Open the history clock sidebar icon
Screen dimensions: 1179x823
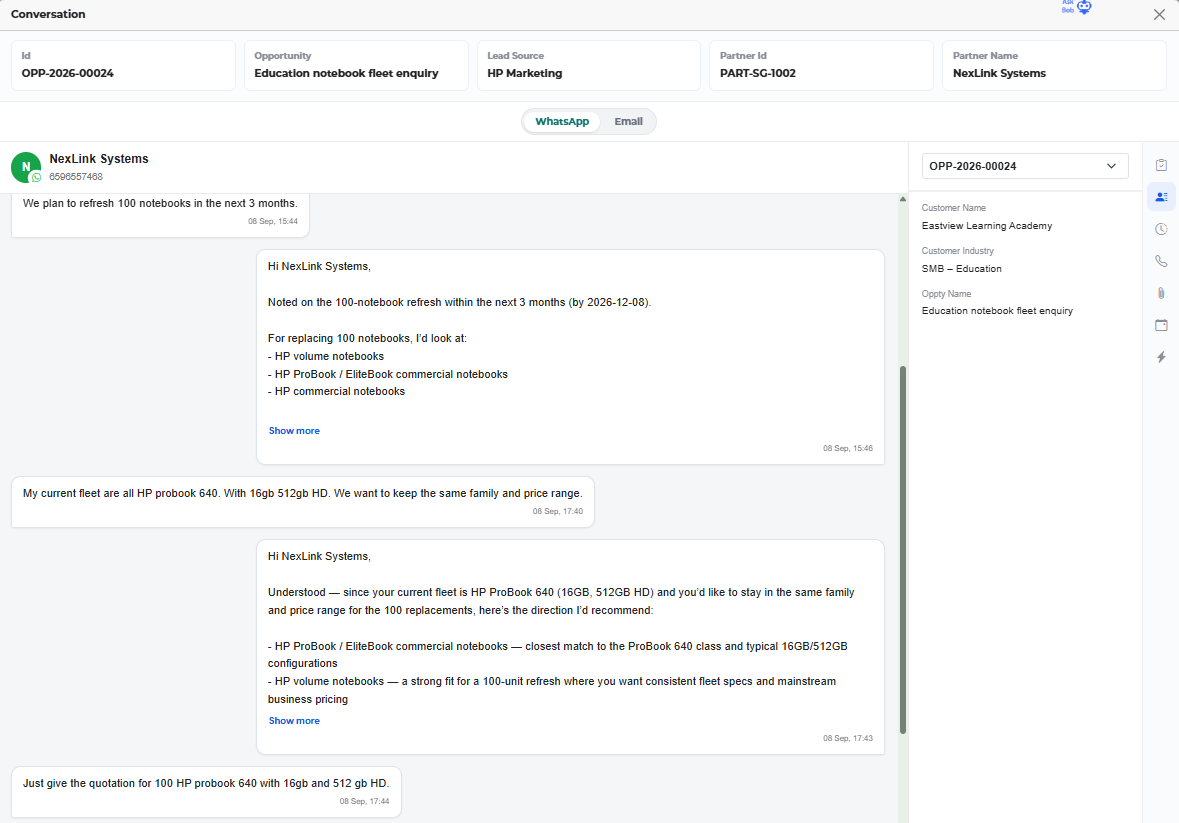click(1161, 229)
